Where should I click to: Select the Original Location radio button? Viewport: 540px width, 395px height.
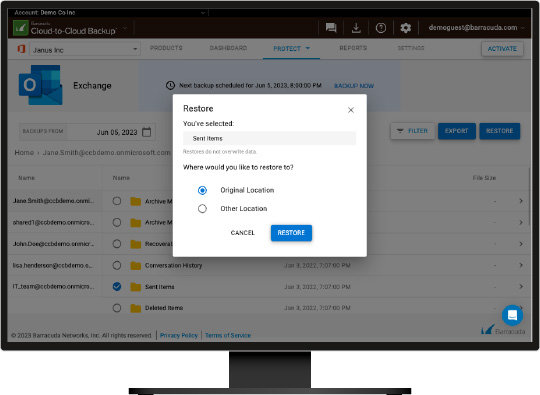(x=202, y=190)
